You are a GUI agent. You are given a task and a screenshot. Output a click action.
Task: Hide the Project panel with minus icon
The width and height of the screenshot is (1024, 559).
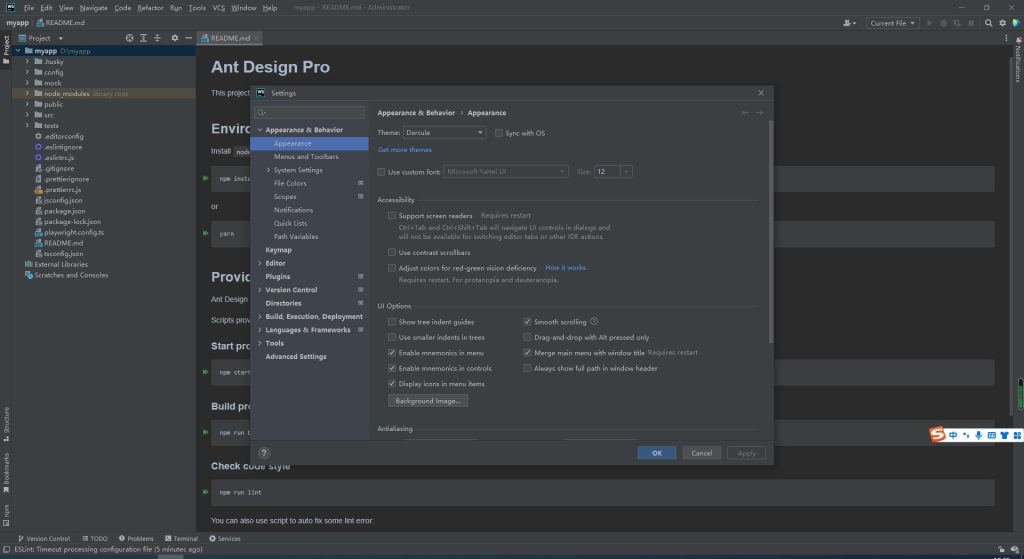(188, 38)
